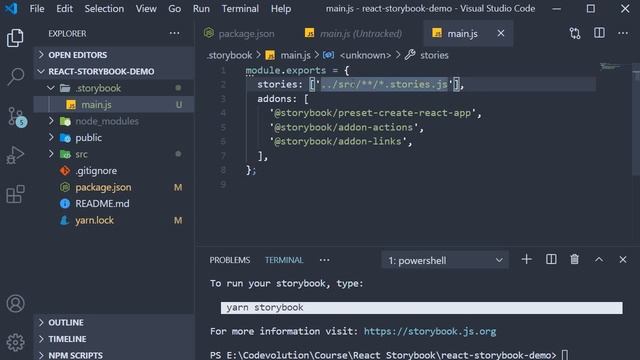Viewport: 640px width, 360px height.
Task: Open the yarn.lock file
Action: tap(114, 220)
